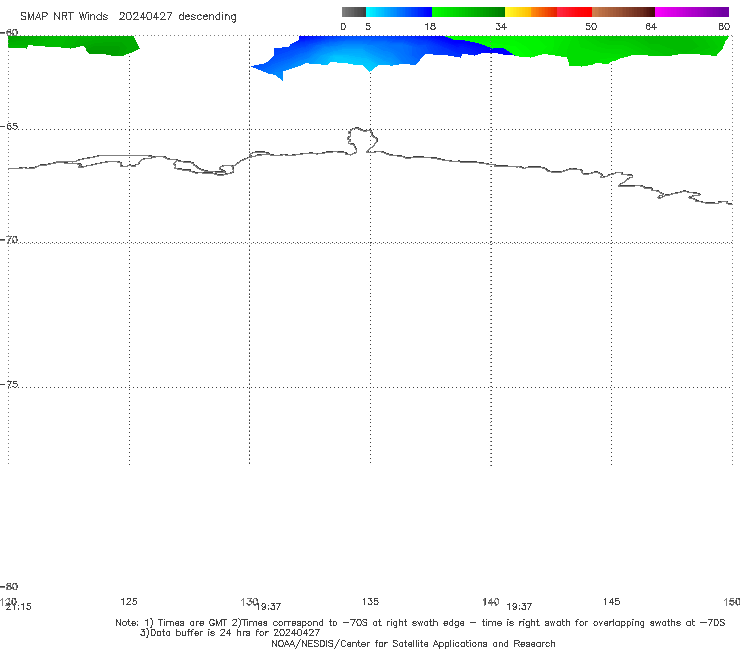Click the green wind swath near longitude 120–125

click(x=73, y=44)
